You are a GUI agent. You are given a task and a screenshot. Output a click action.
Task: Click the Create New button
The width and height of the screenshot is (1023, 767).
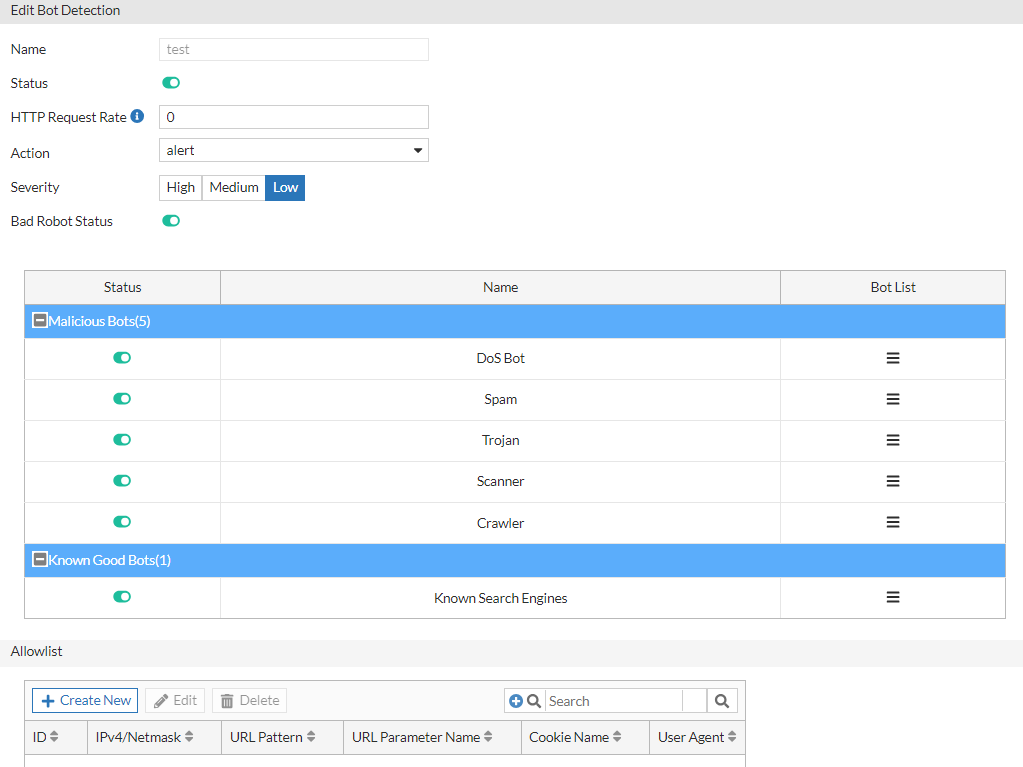coord(84,700)
